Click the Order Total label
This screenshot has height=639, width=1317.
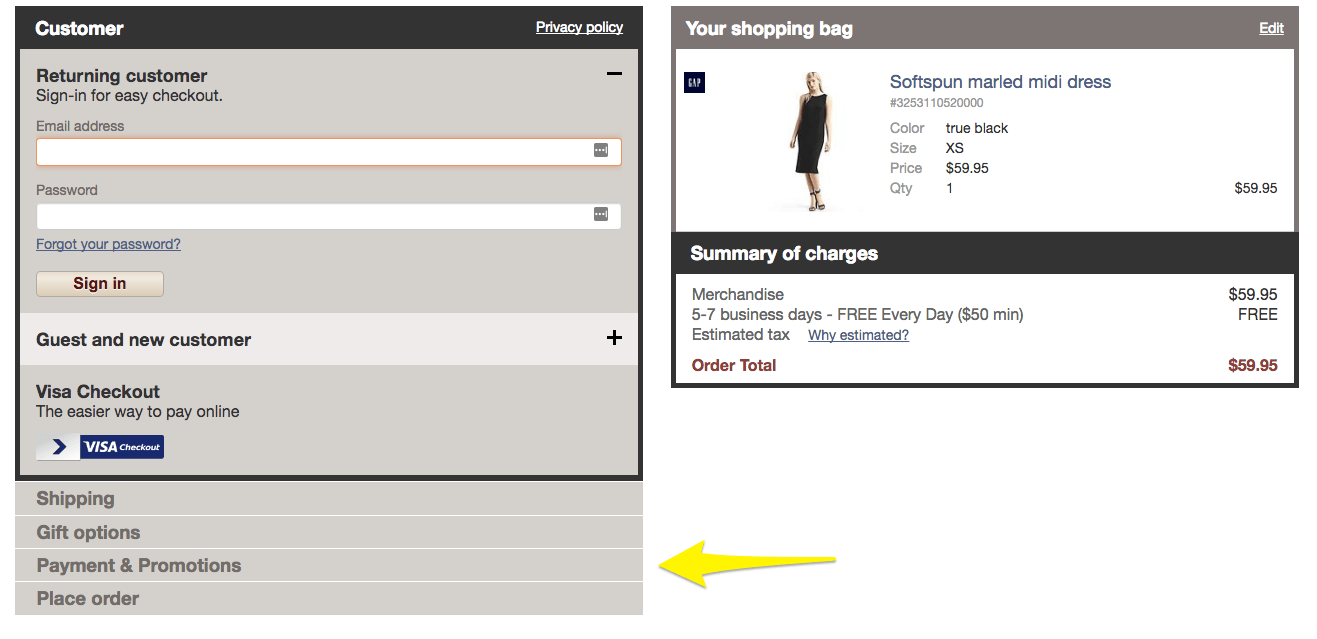[734, 365]
